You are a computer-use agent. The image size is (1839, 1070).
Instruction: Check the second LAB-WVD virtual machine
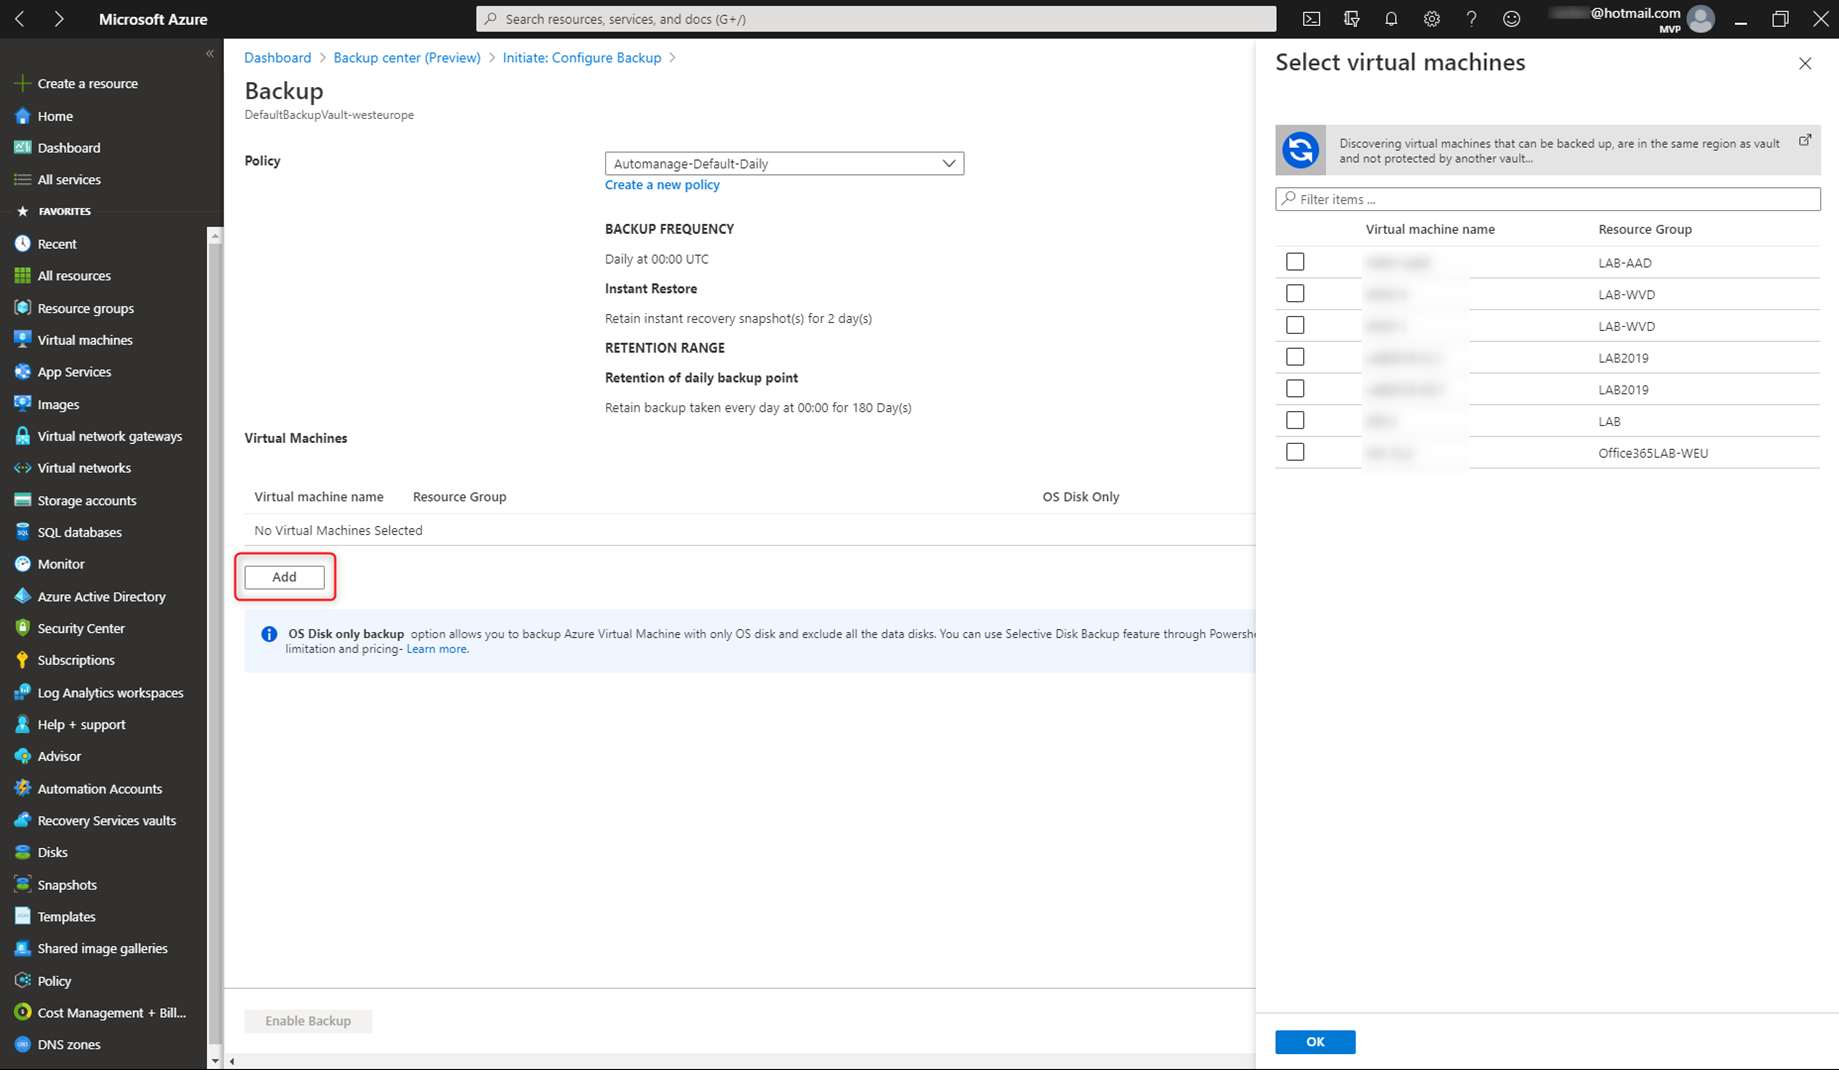[x=1295, y=325]
